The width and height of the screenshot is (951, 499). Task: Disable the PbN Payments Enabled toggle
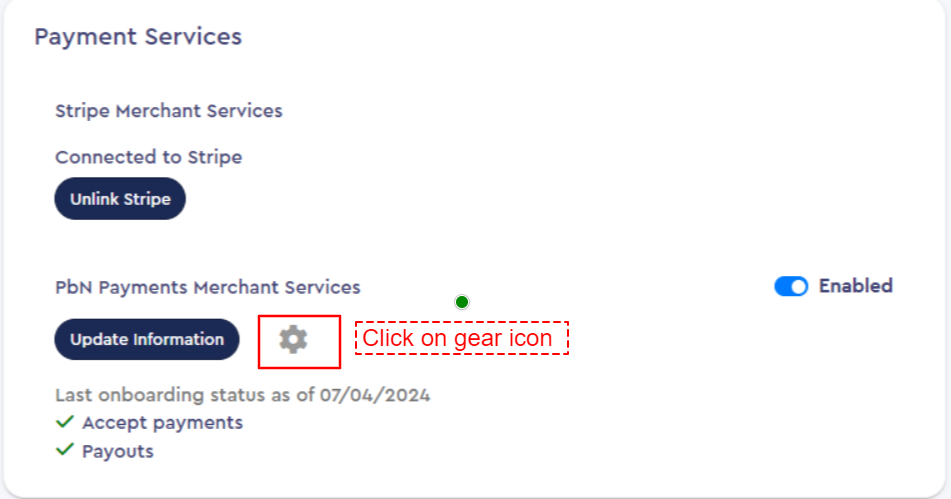tap(791, 286)
